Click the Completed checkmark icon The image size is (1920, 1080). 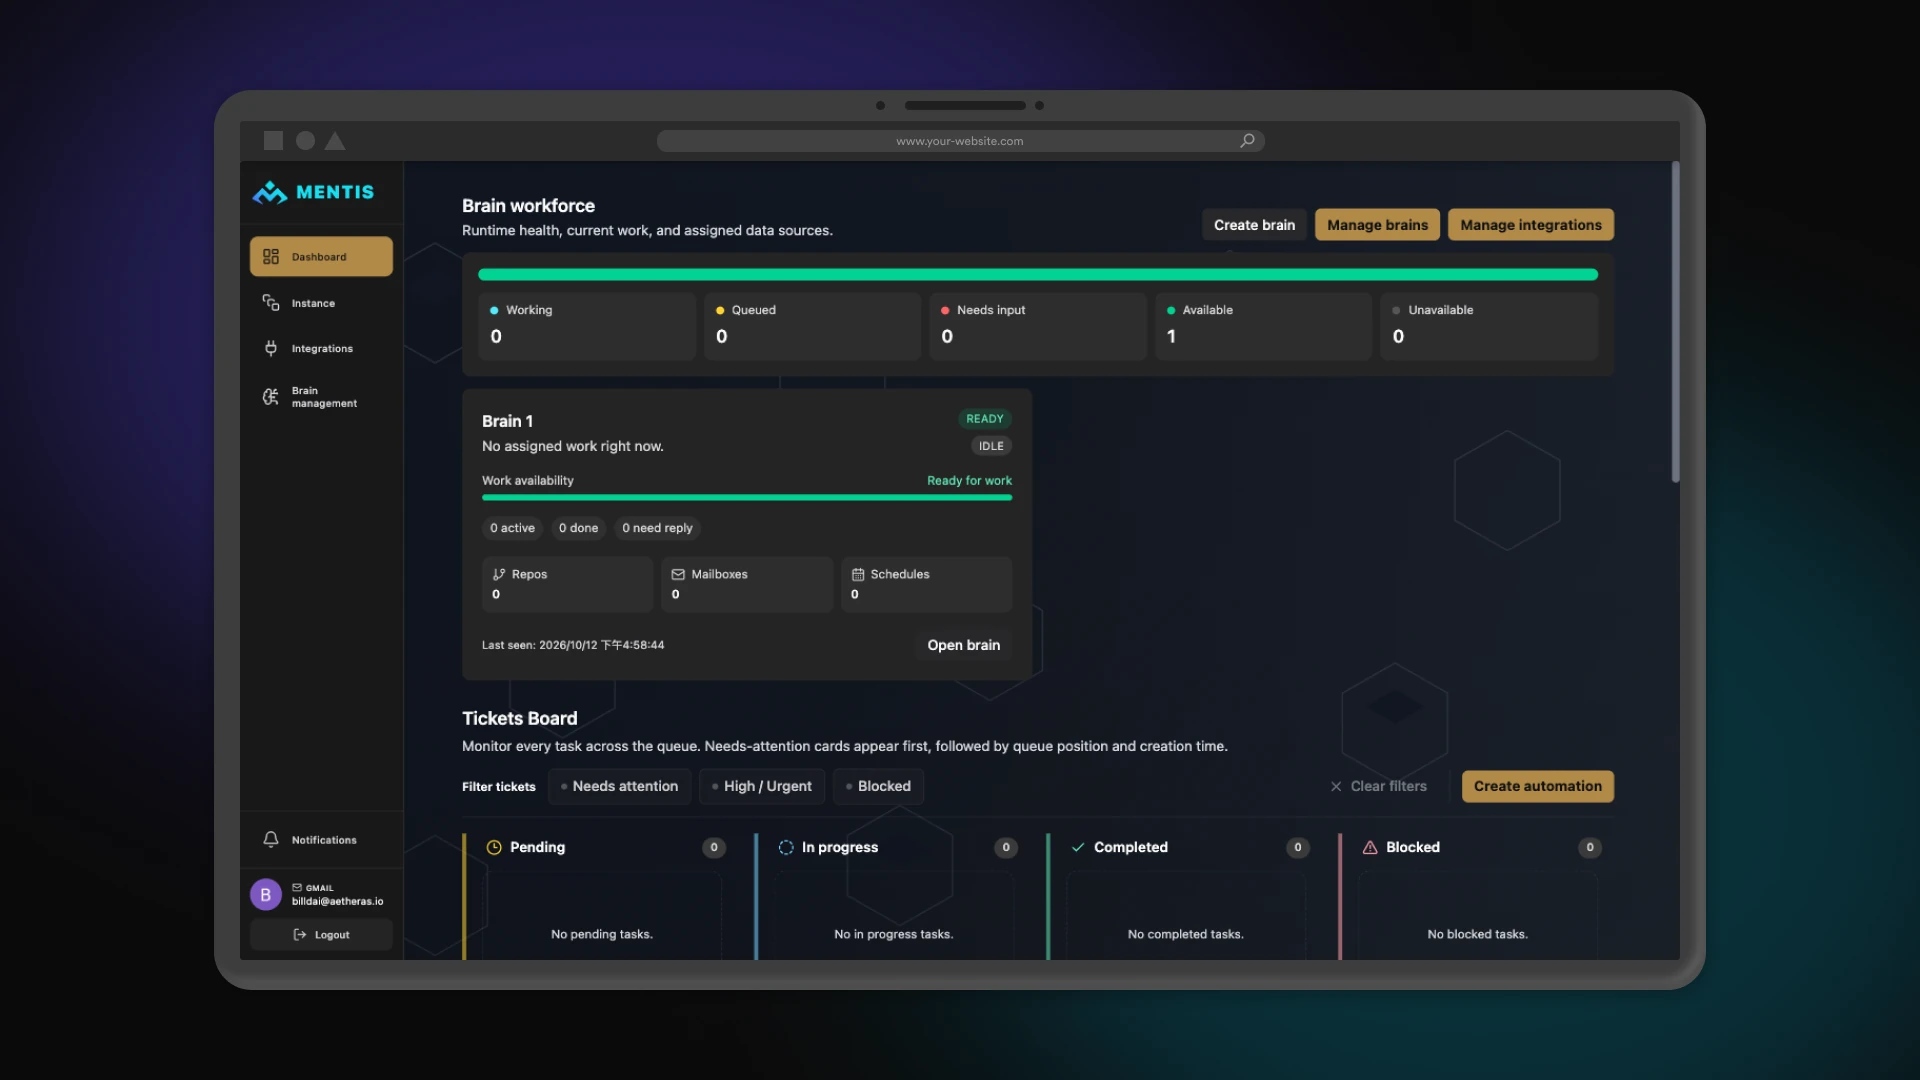pos(1078,847)
